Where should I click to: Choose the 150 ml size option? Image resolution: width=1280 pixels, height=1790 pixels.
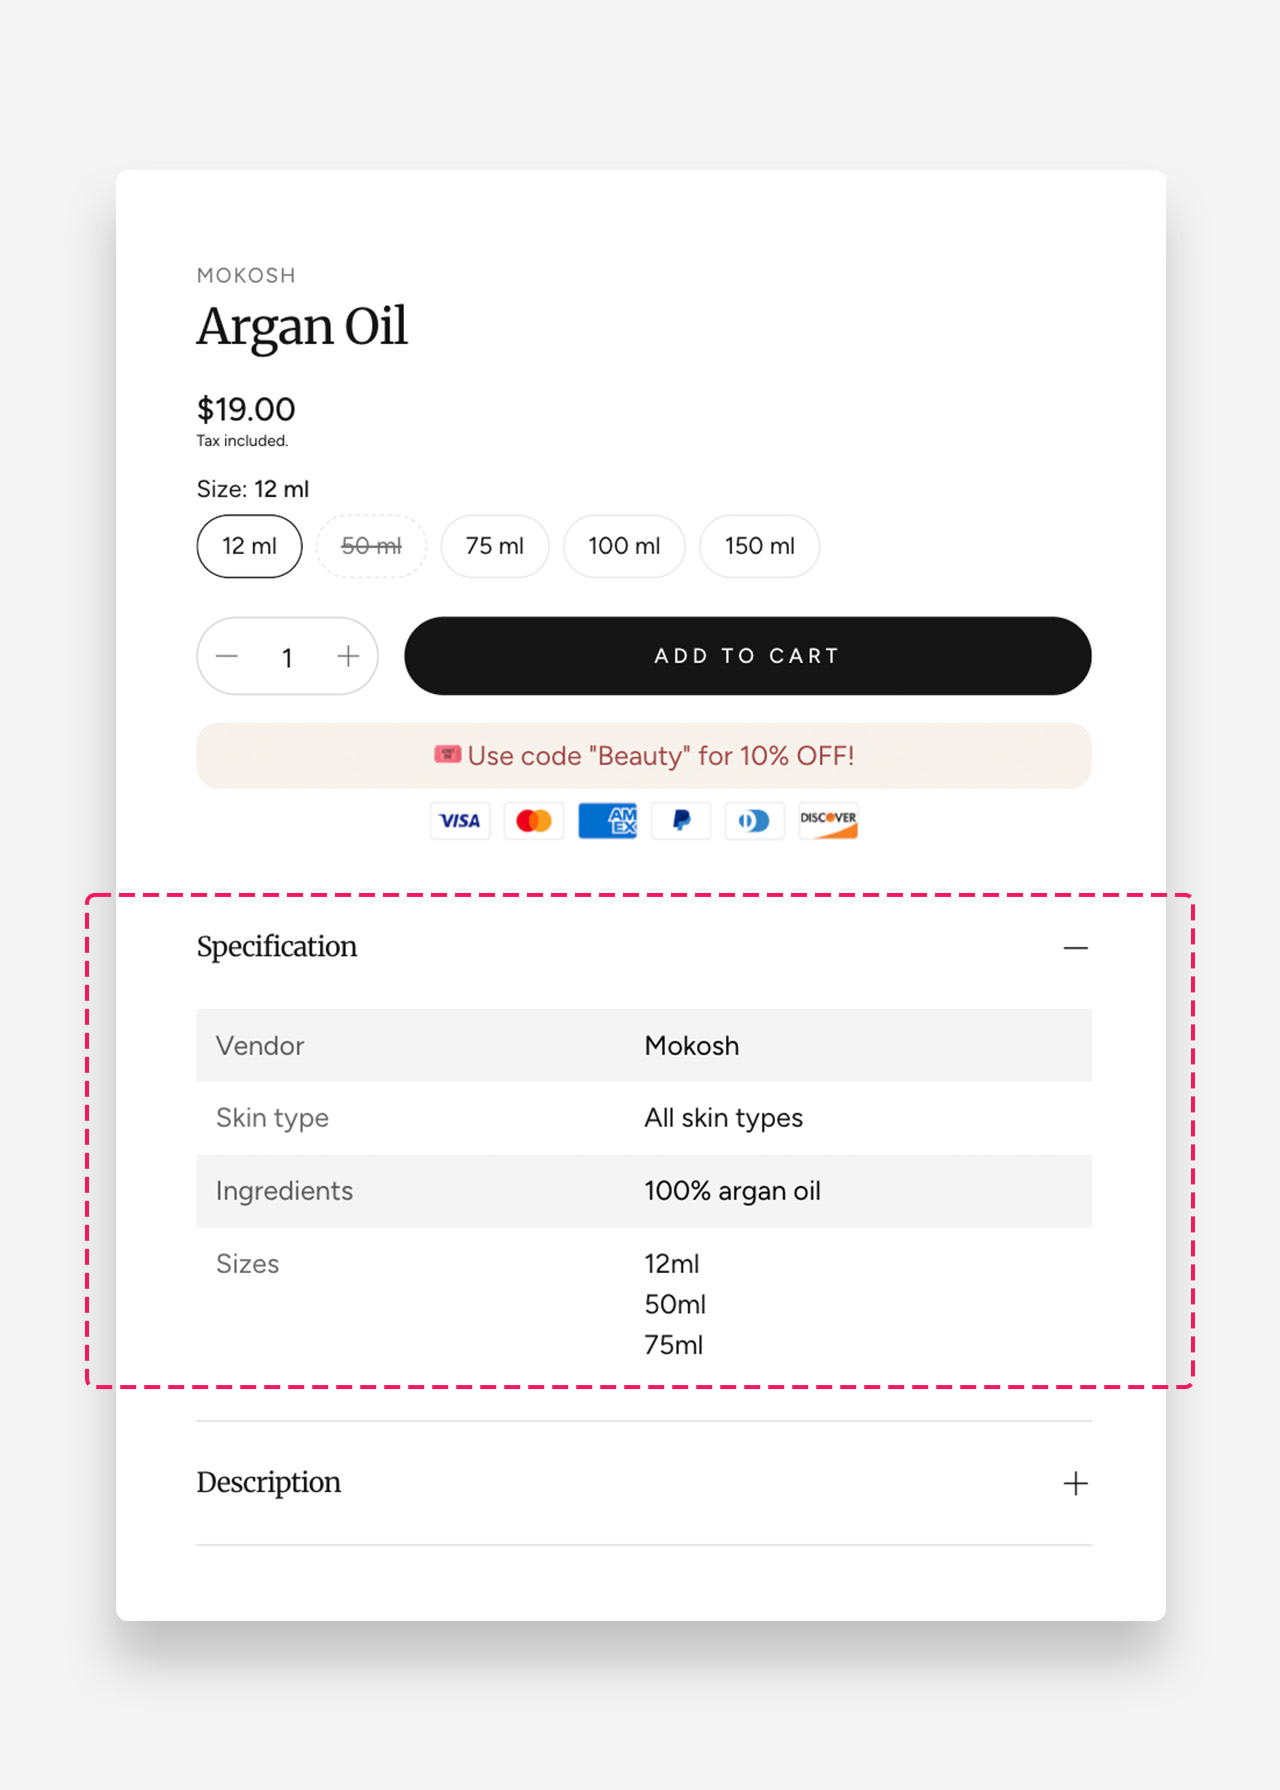760,546
